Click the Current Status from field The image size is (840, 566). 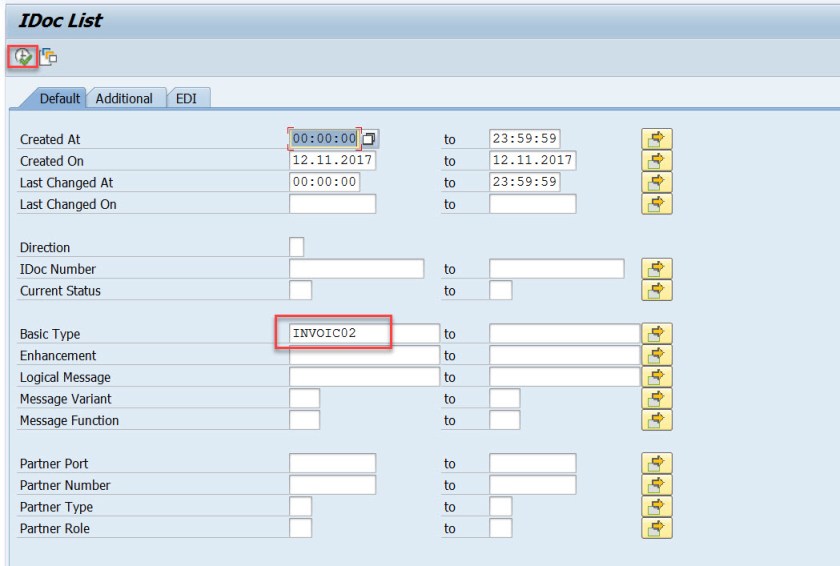(x=301, y=290)
